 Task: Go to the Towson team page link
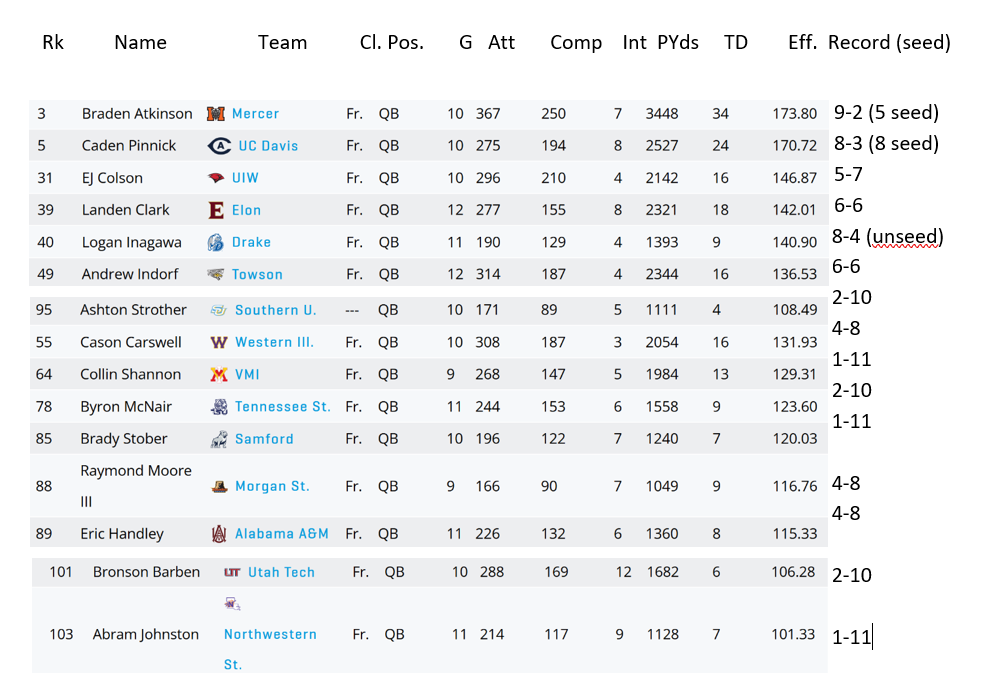(257, 274)
